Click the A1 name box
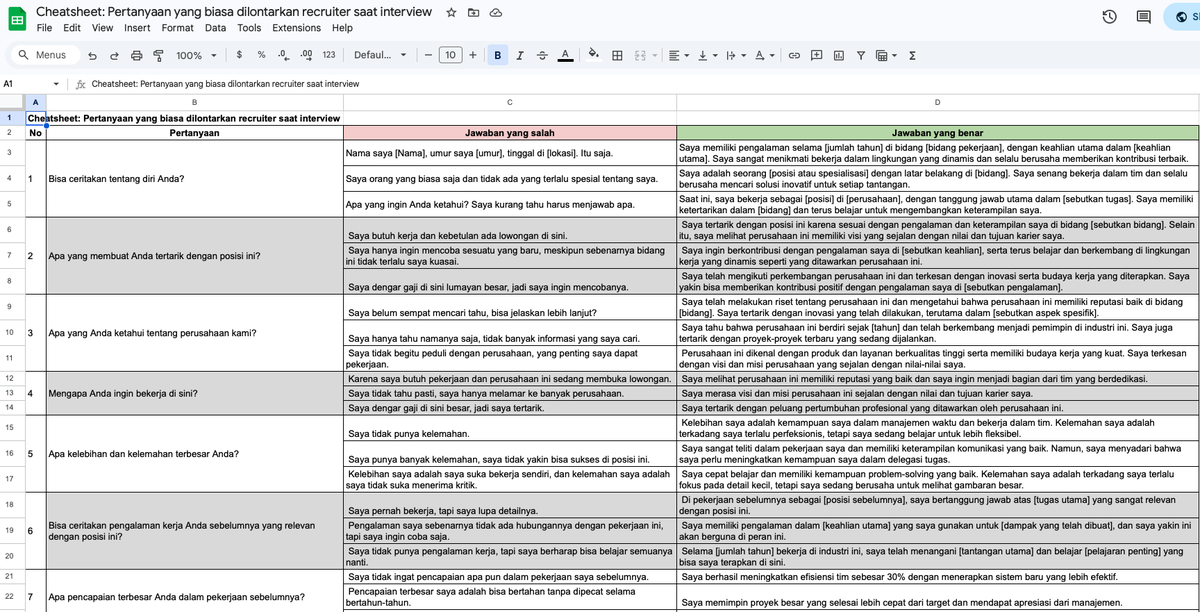1200x612 pixels. [x=25, y=84]
